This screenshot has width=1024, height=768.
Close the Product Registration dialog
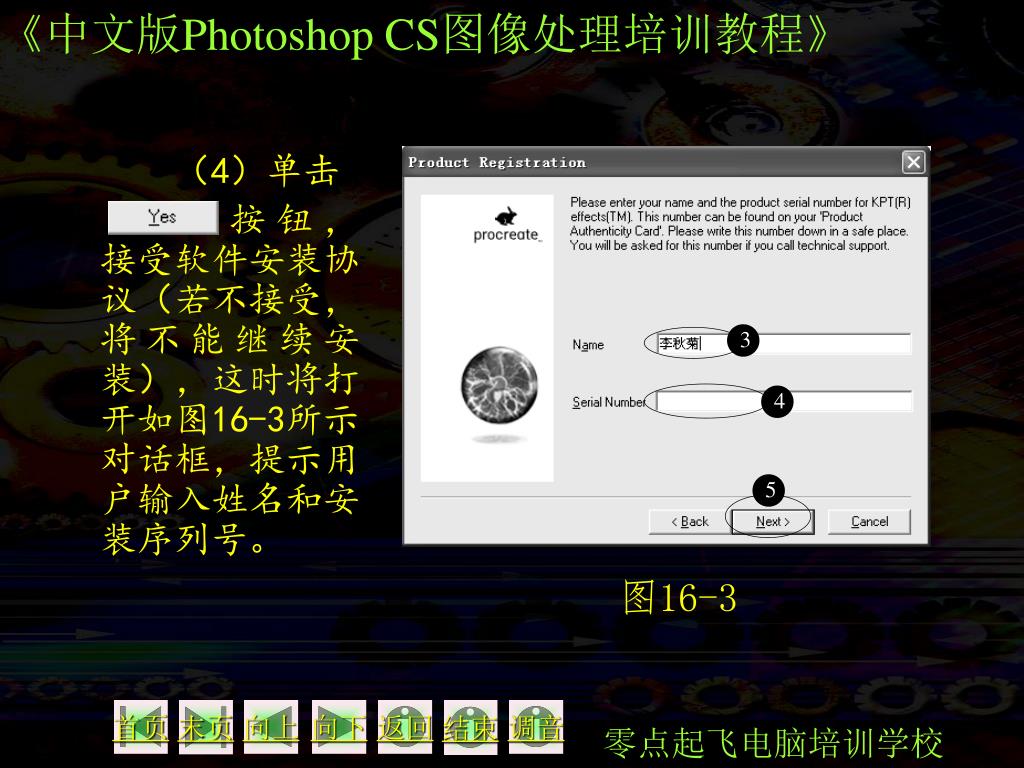coord(913,162)
